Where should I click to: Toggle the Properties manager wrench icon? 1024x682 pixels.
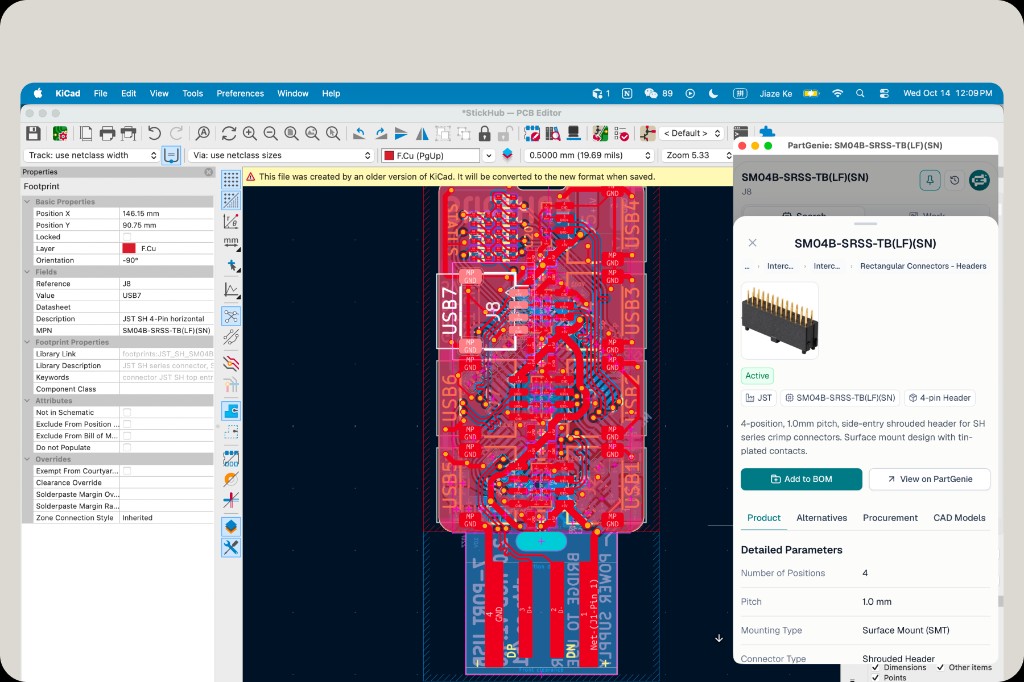coord(231,547)
